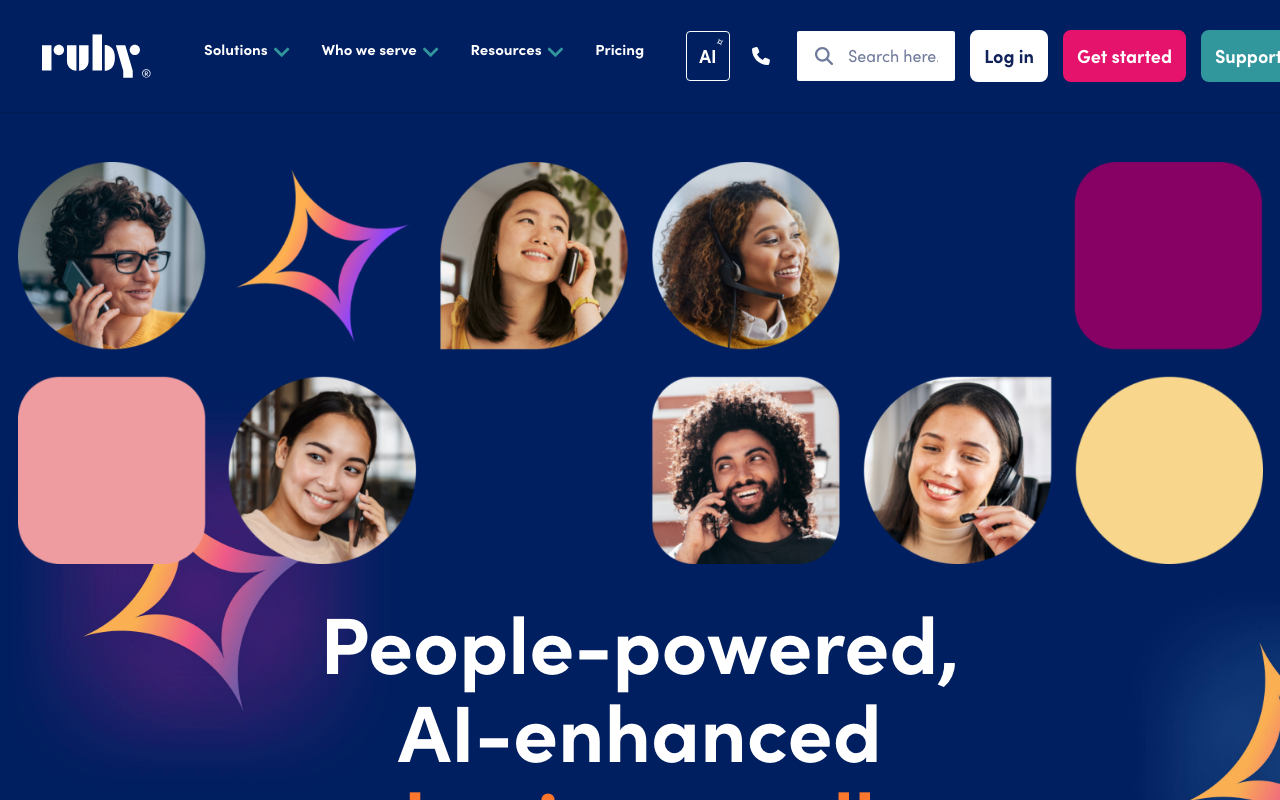Select the pink rounded square tile

click(x=111, y=470)
